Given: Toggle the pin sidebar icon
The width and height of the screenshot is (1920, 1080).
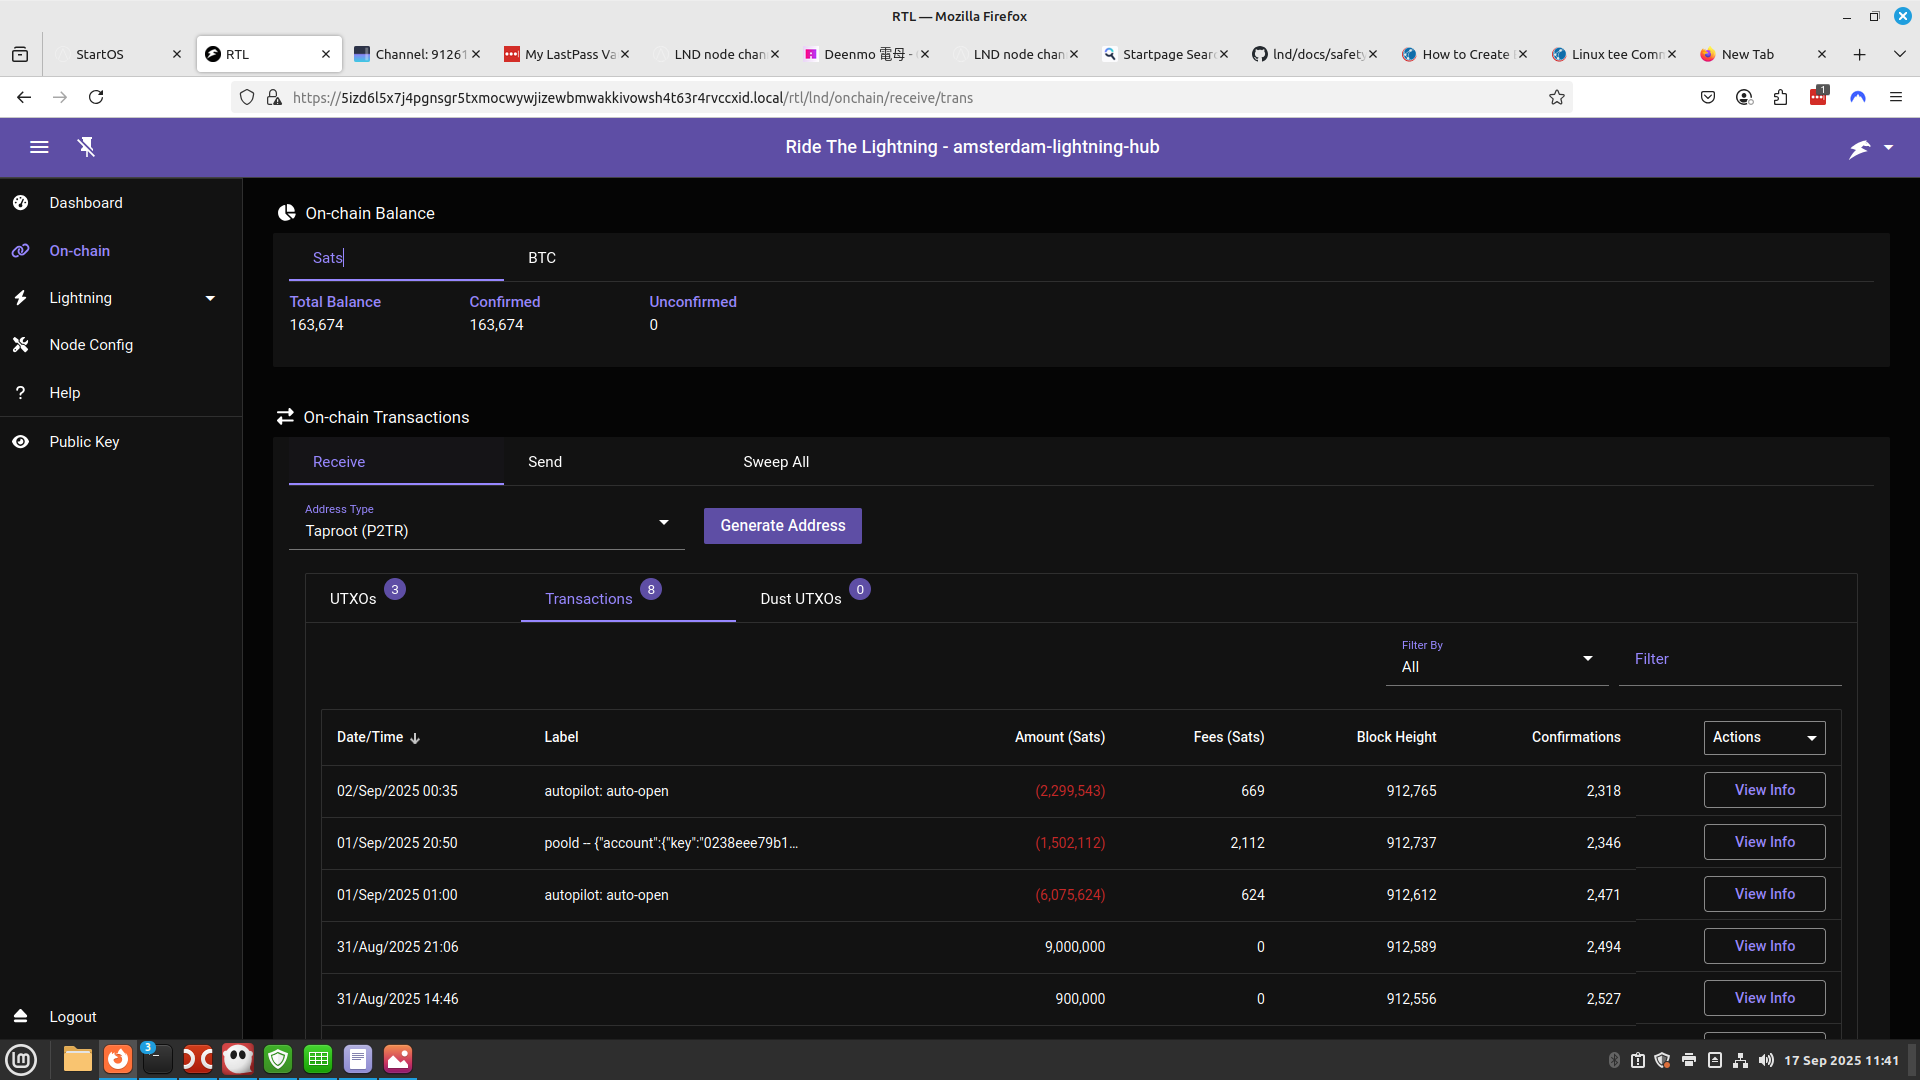Looking at the screenshot, I should [x=87, y=147].
